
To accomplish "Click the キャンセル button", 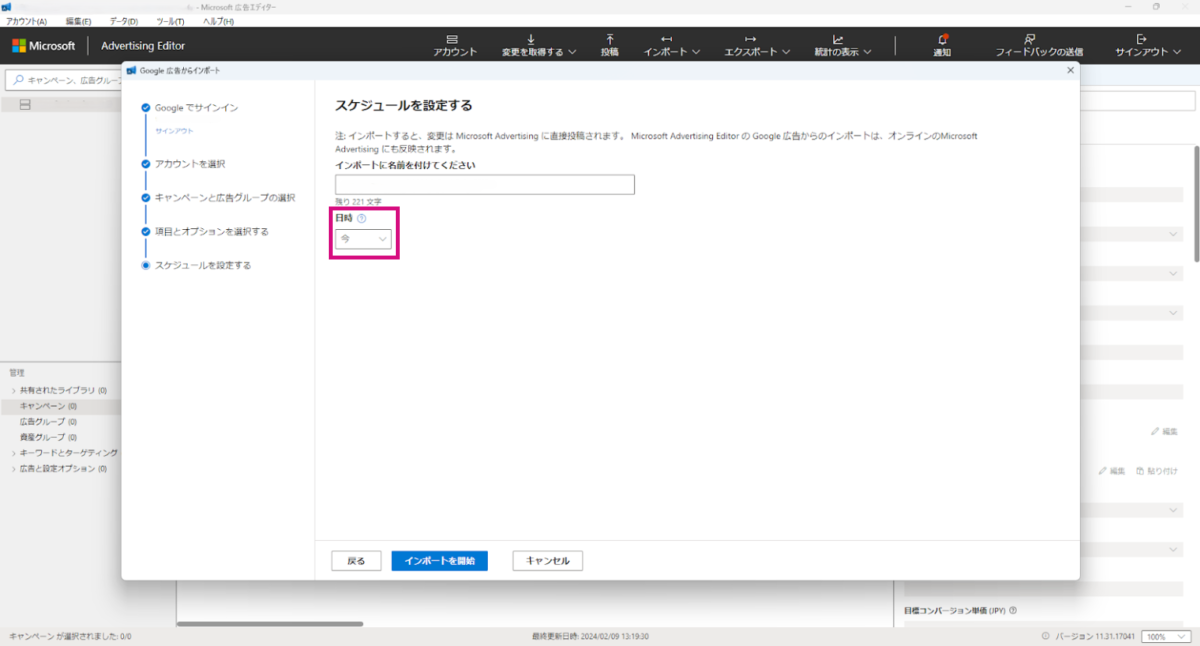I will (548, 561).
